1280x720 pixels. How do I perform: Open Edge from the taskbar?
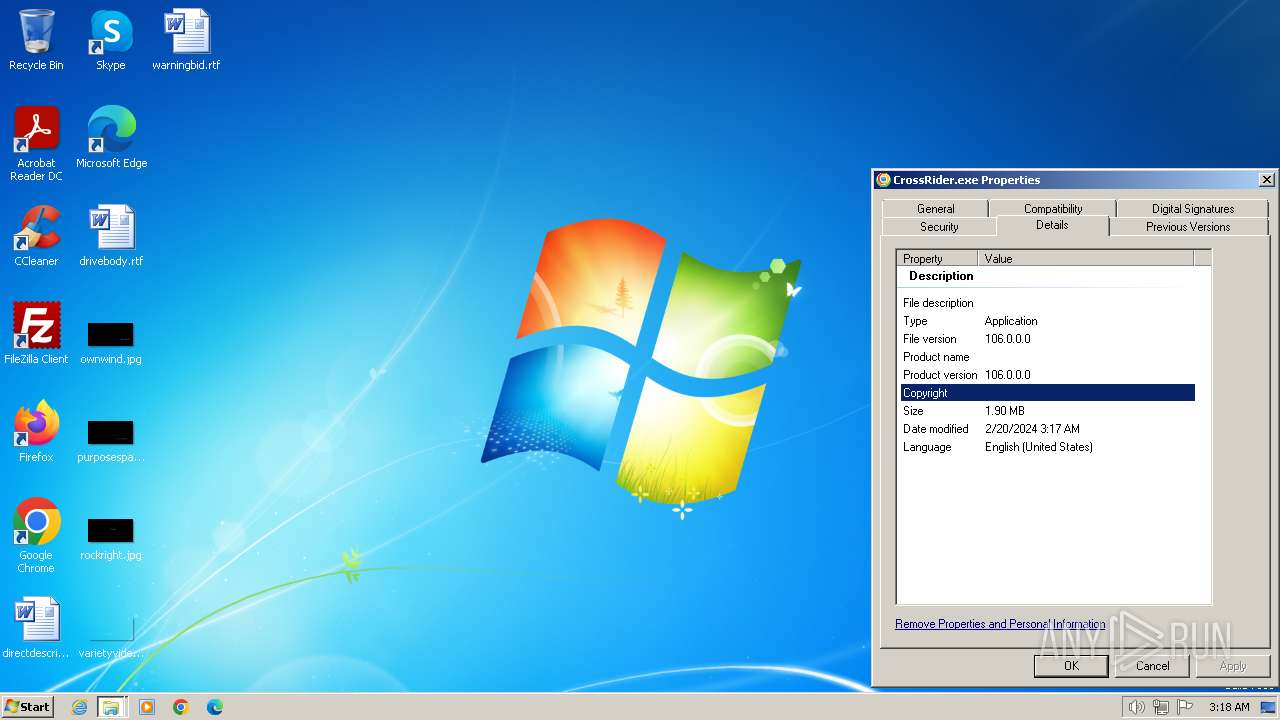point(215,707)
